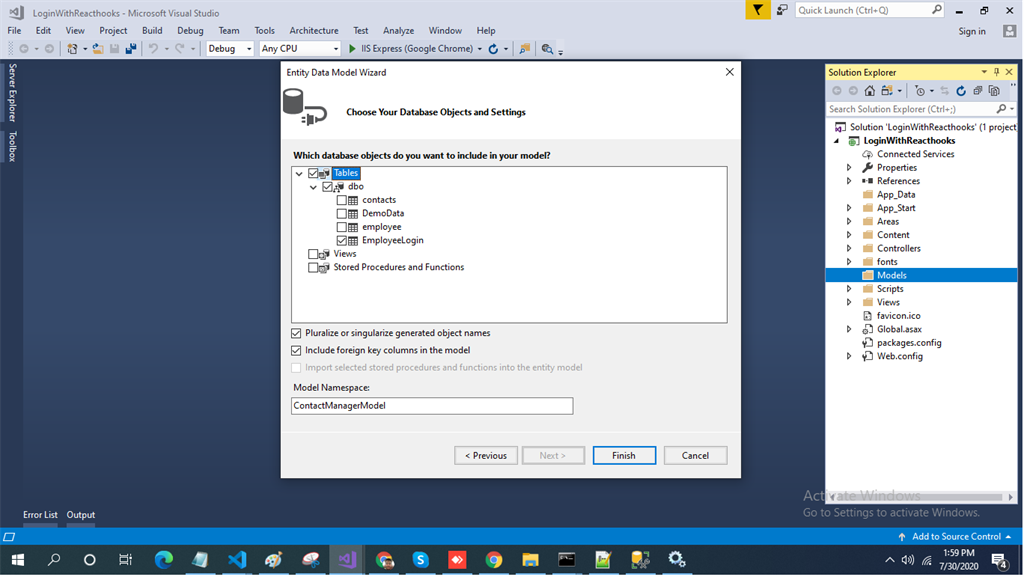Collapse the LoginWithReacthooks project node
Screen dimensions: 1024x577
click(837, 140)
